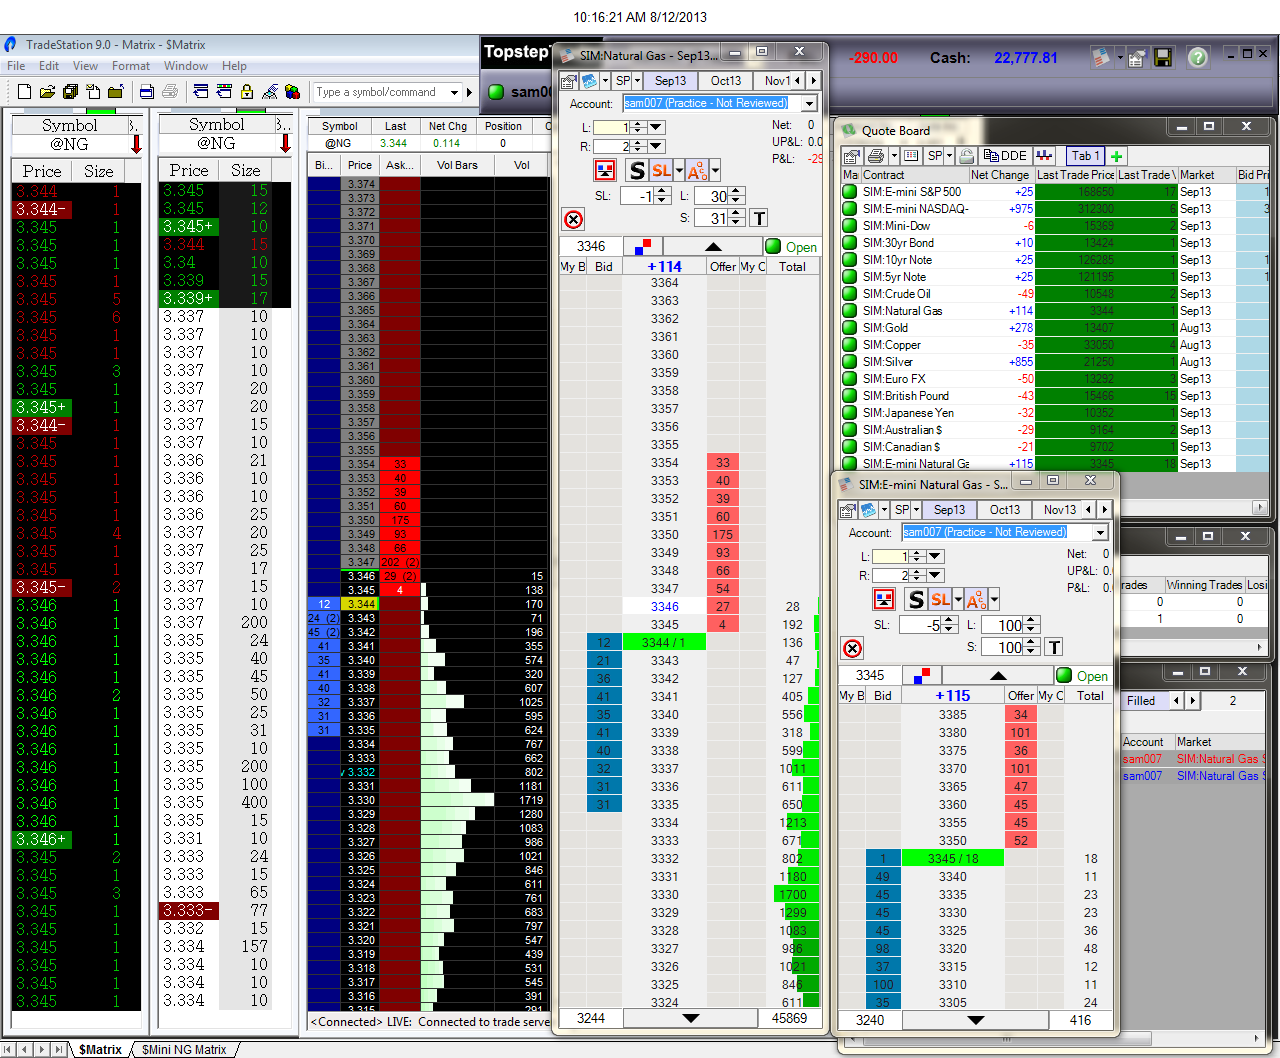
Task: Click the Print icon in TradeStation toolbar
Action: [x=170, y=92]
